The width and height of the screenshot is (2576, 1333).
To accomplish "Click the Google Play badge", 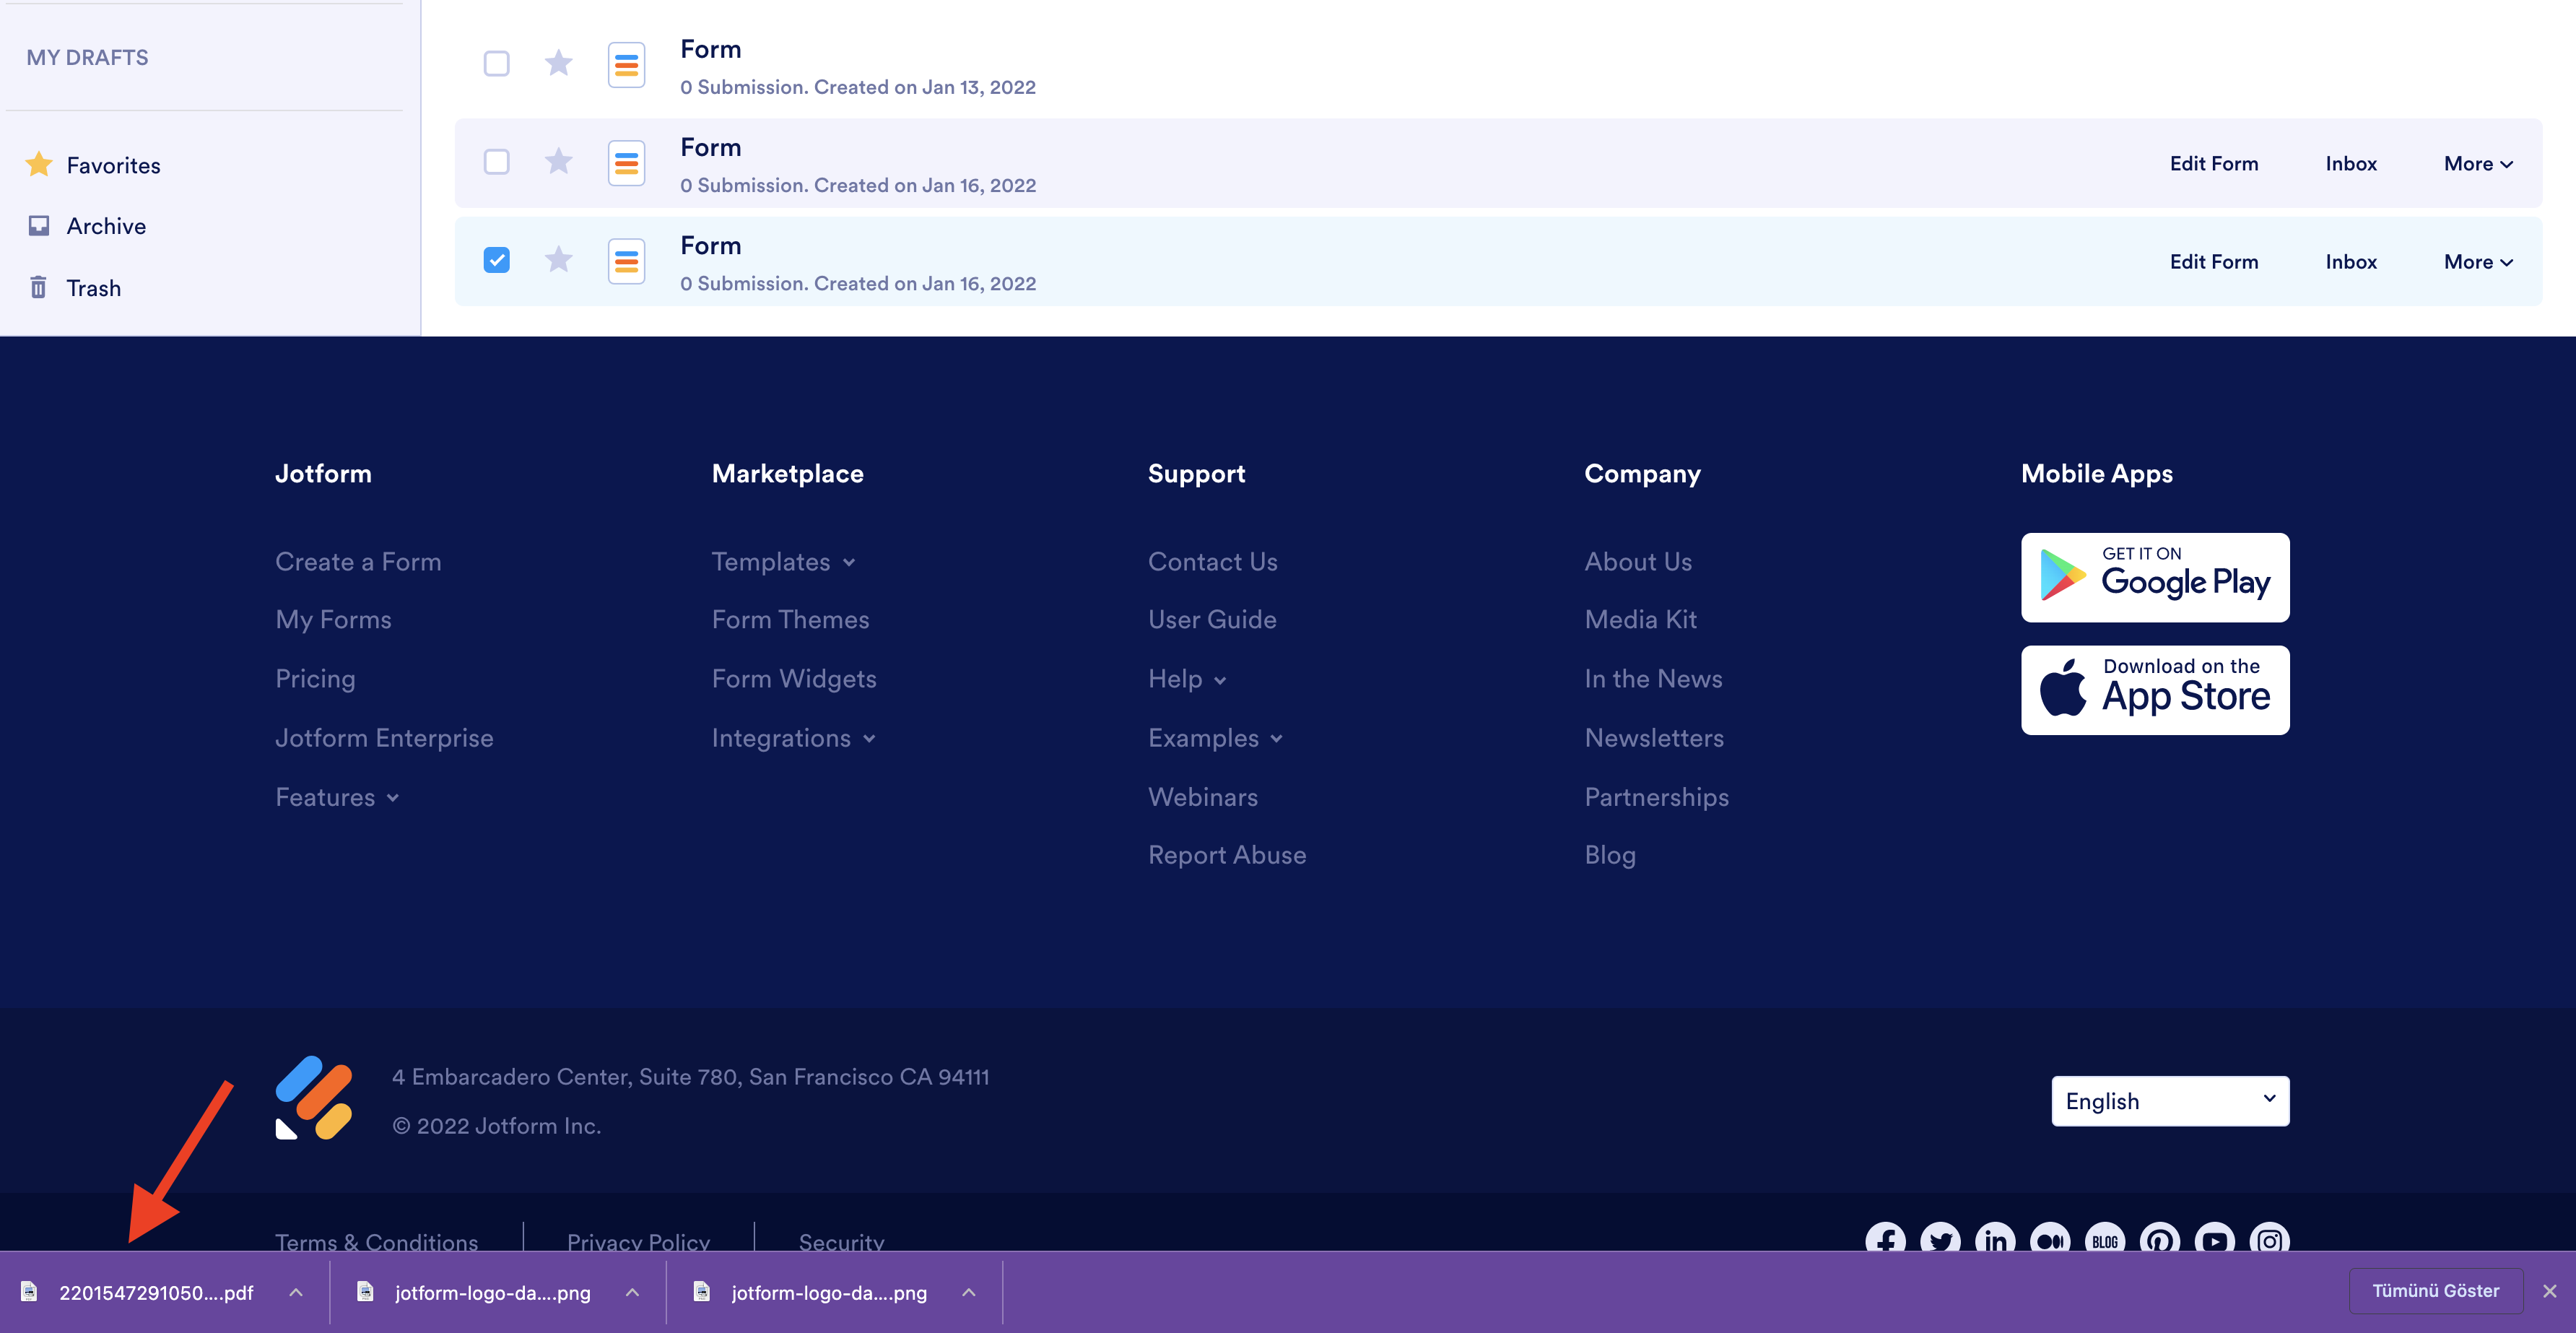I will point(2154,577).
